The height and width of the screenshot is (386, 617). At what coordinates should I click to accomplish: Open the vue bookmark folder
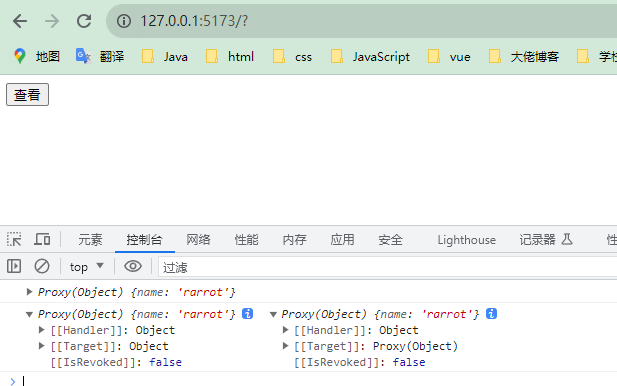click(449, 56)
